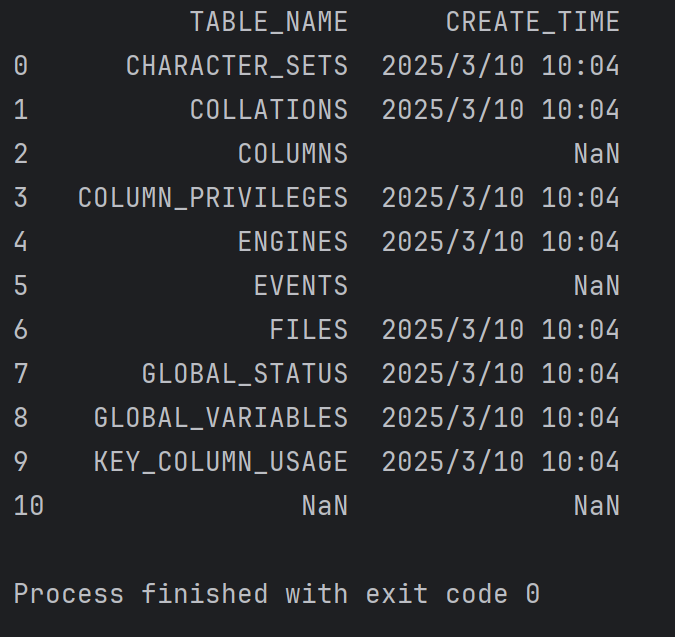The height and width of the screenshot is (637, 675).
Task: Click the GLOBAL_STATUS table name
Action: pyautogui.click(x=244, y=374)
